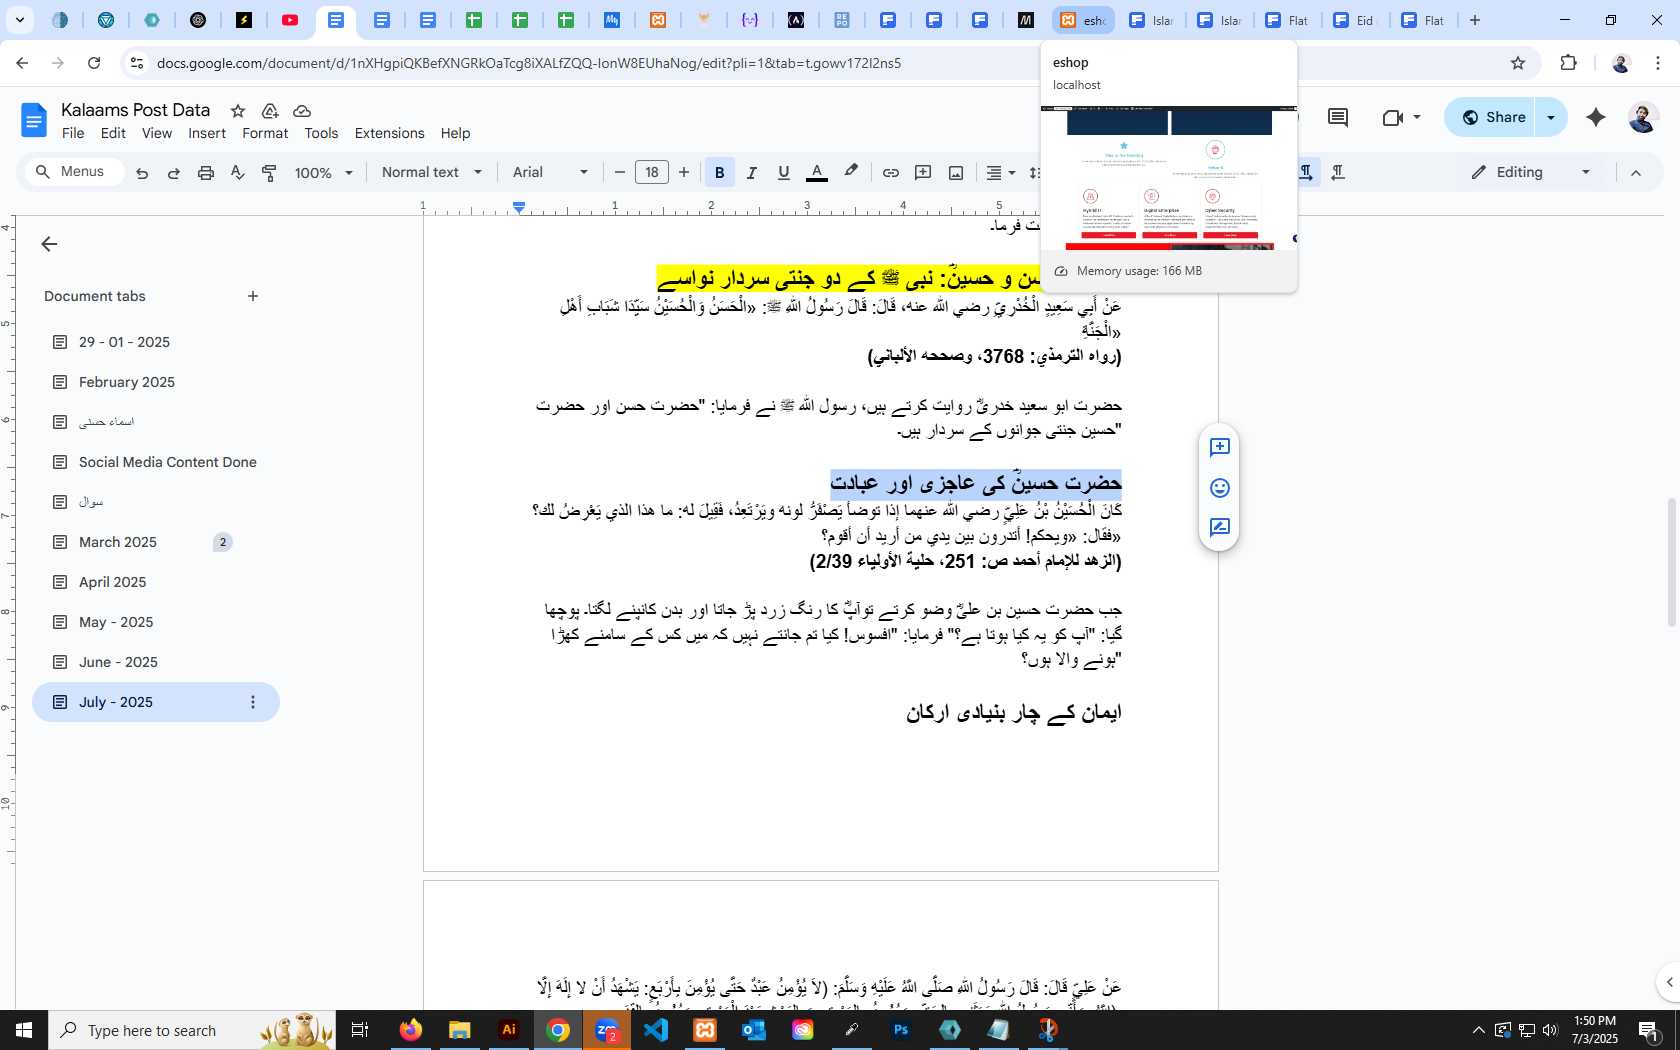Click the Windows Start button
The height and width of the screenshot is (1050, 1680).
(24, 1030)
